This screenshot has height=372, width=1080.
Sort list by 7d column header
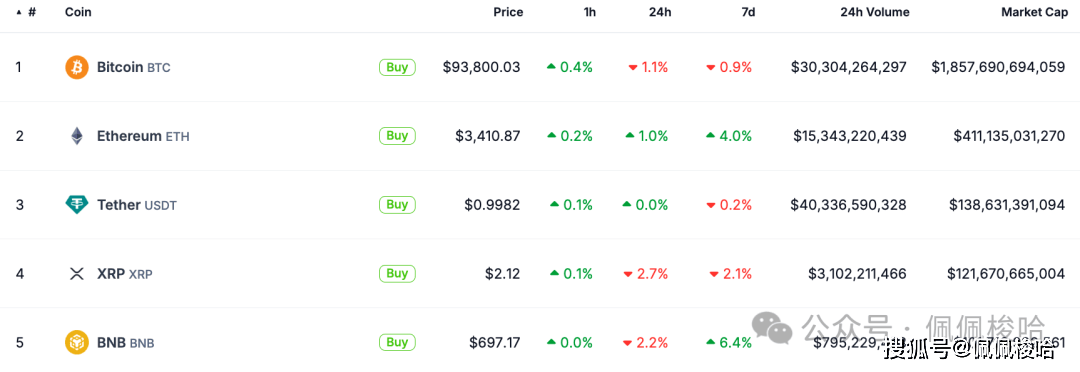746,12
